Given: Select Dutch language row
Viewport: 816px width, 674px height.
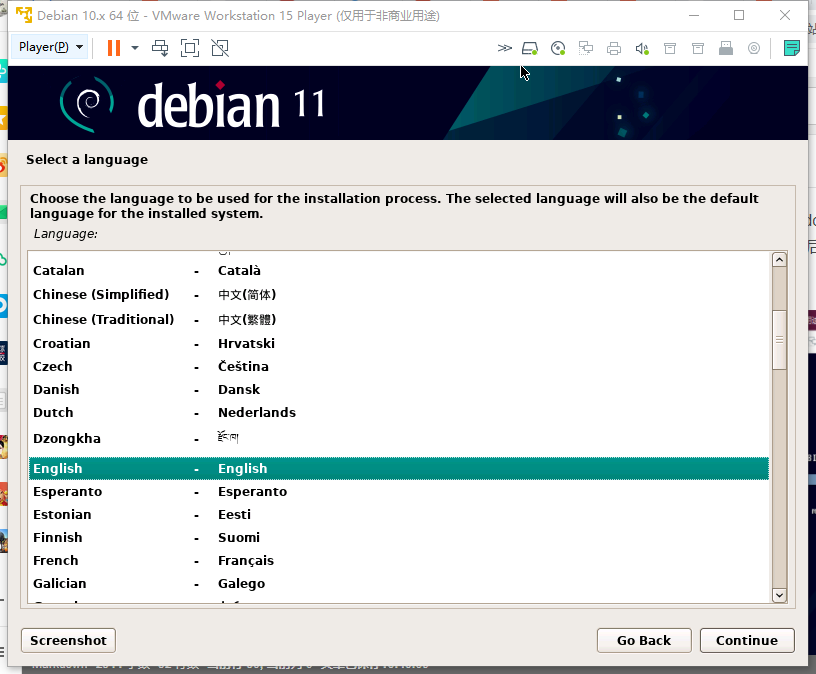Looking at the screenshot, I should (x=399, y=412).
